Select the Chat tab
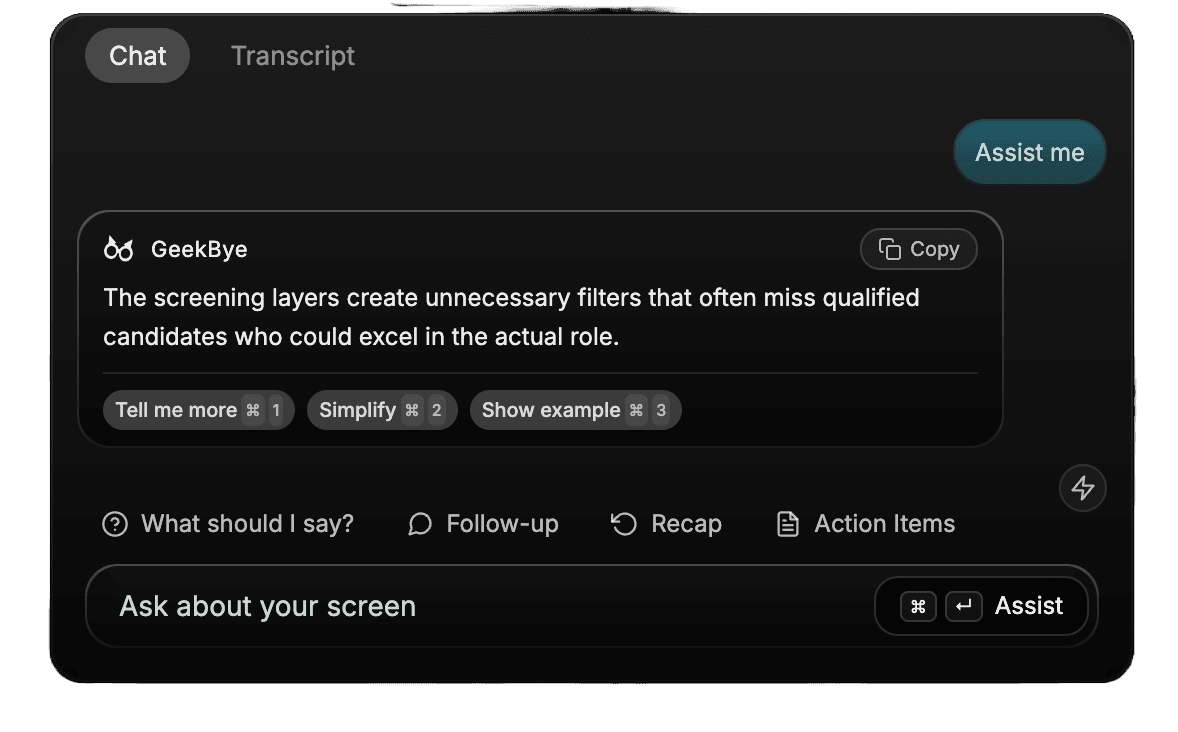Image resolution: width=1178 pixels, height=732 pixels. (137, 55)
